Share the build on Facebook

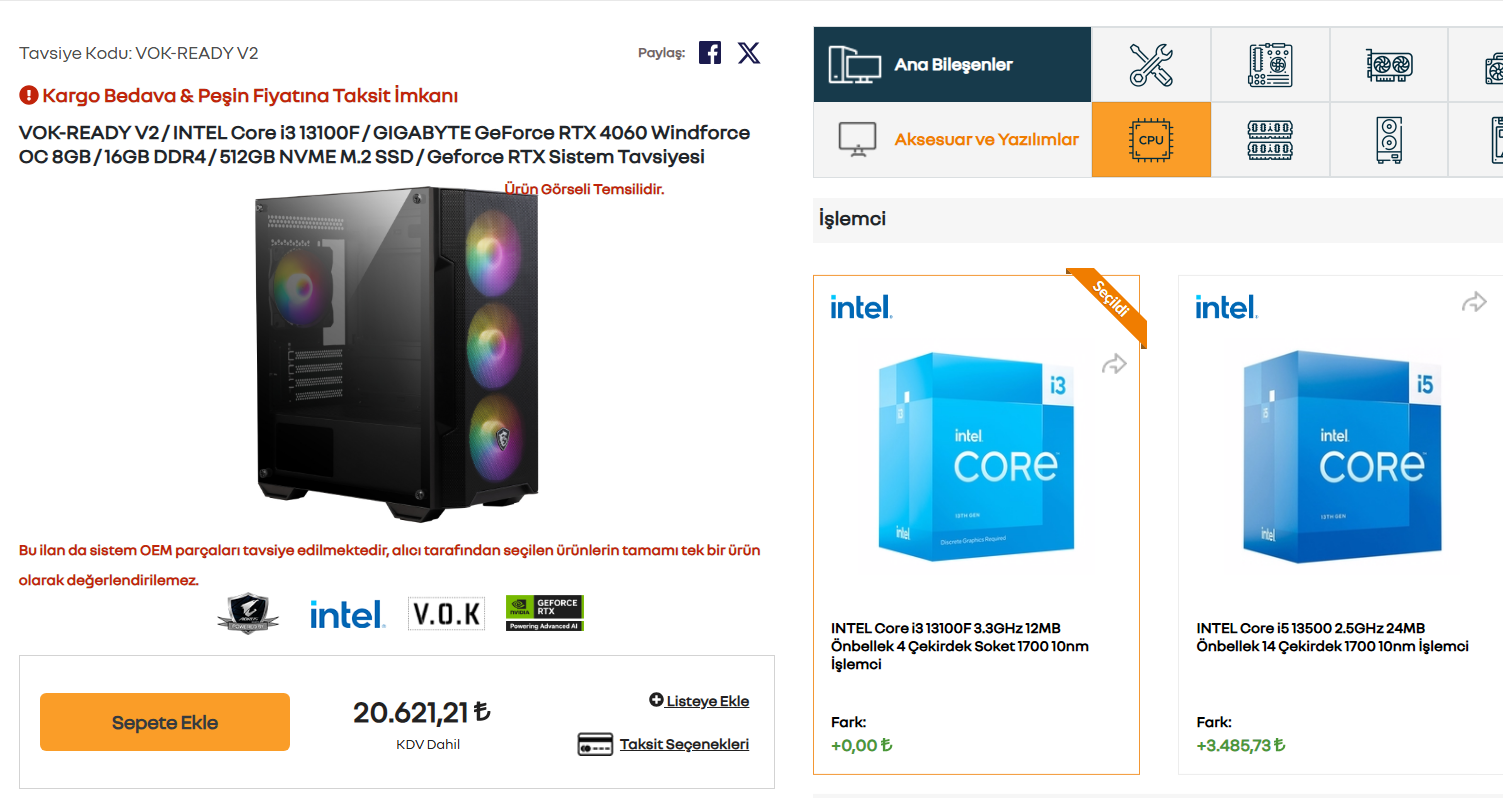(710, 53)
